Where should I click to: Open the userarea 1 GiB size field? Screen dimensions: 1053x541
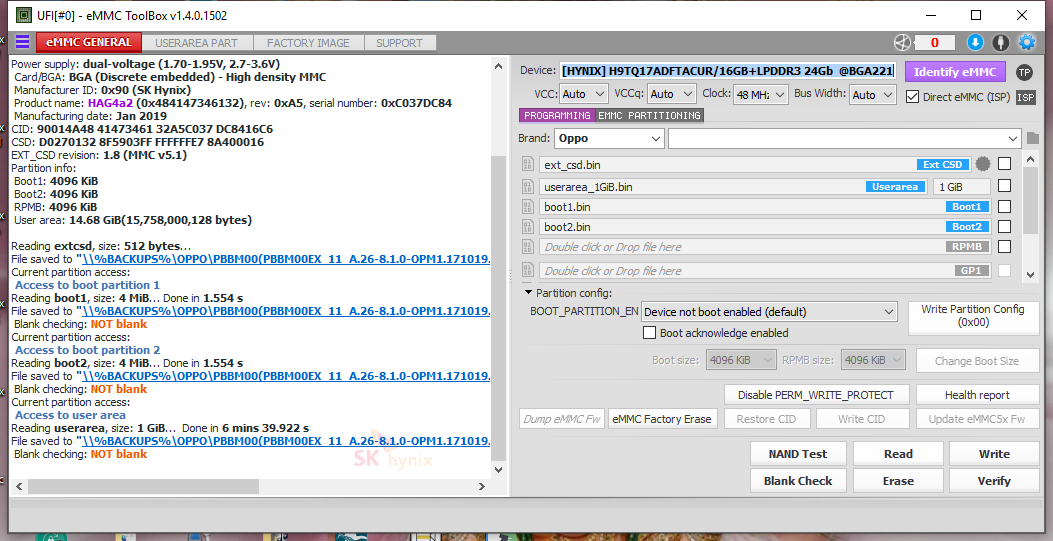pyautogui.click(x=962, y=187)
